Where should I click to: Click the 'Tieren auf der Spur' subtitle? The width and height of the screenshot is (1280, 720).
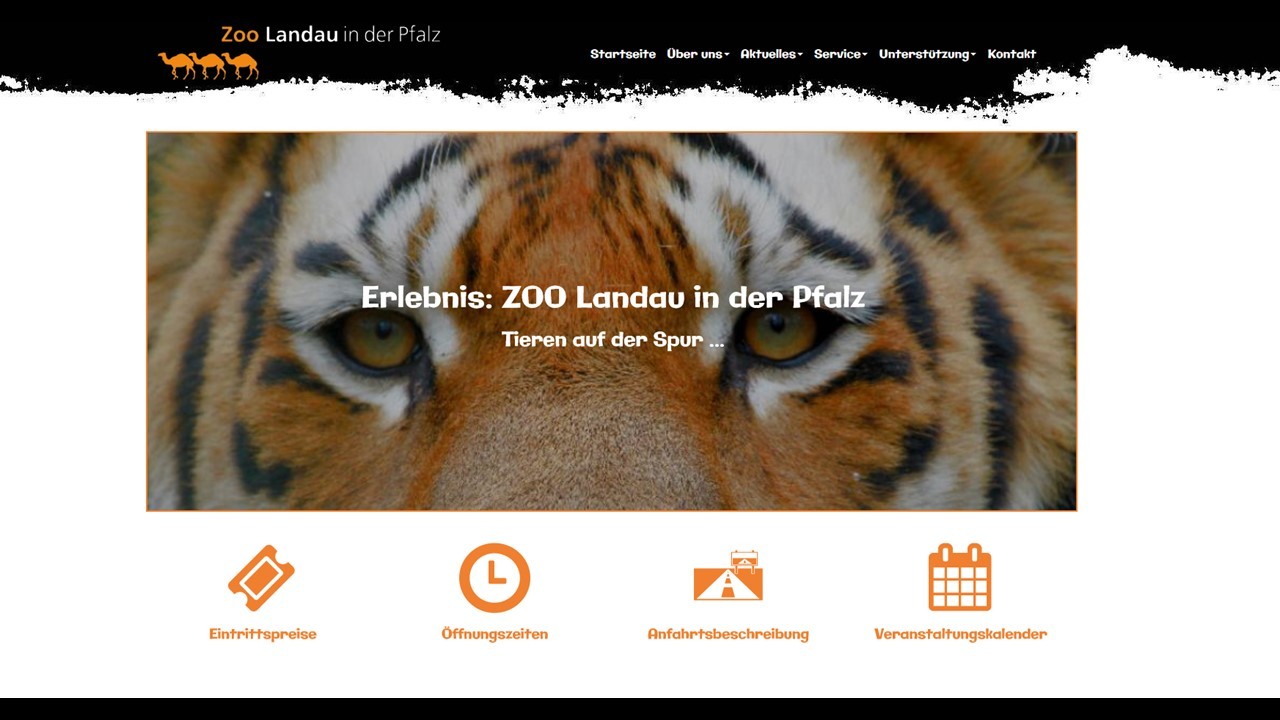[x=613, y=339]
